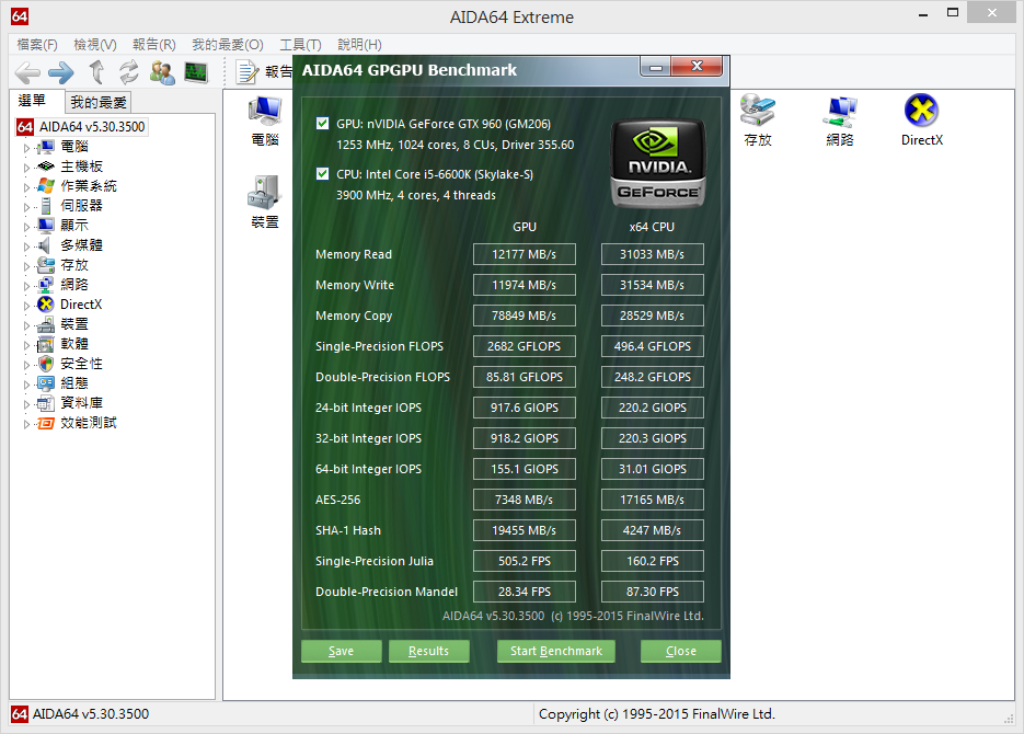
Task: Click the GPU Memory Read 12177 MB/s value
Action: point(524,254)
